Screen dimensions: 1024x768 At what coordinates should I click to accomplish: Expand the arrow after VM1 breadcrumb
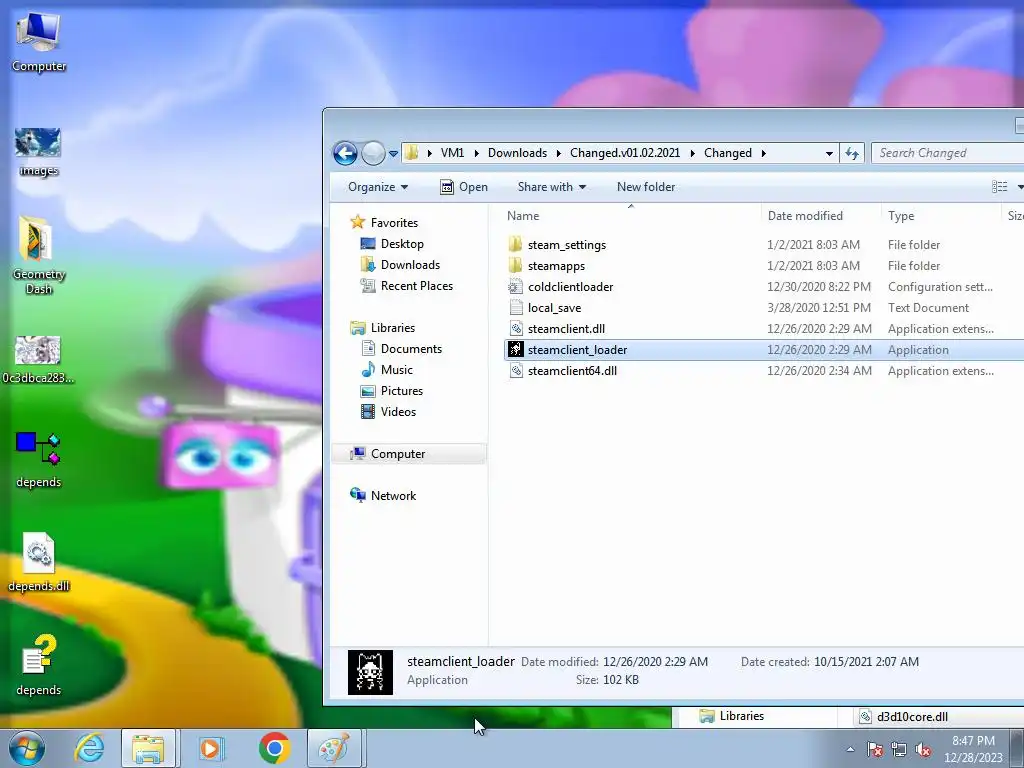point(476,153)
